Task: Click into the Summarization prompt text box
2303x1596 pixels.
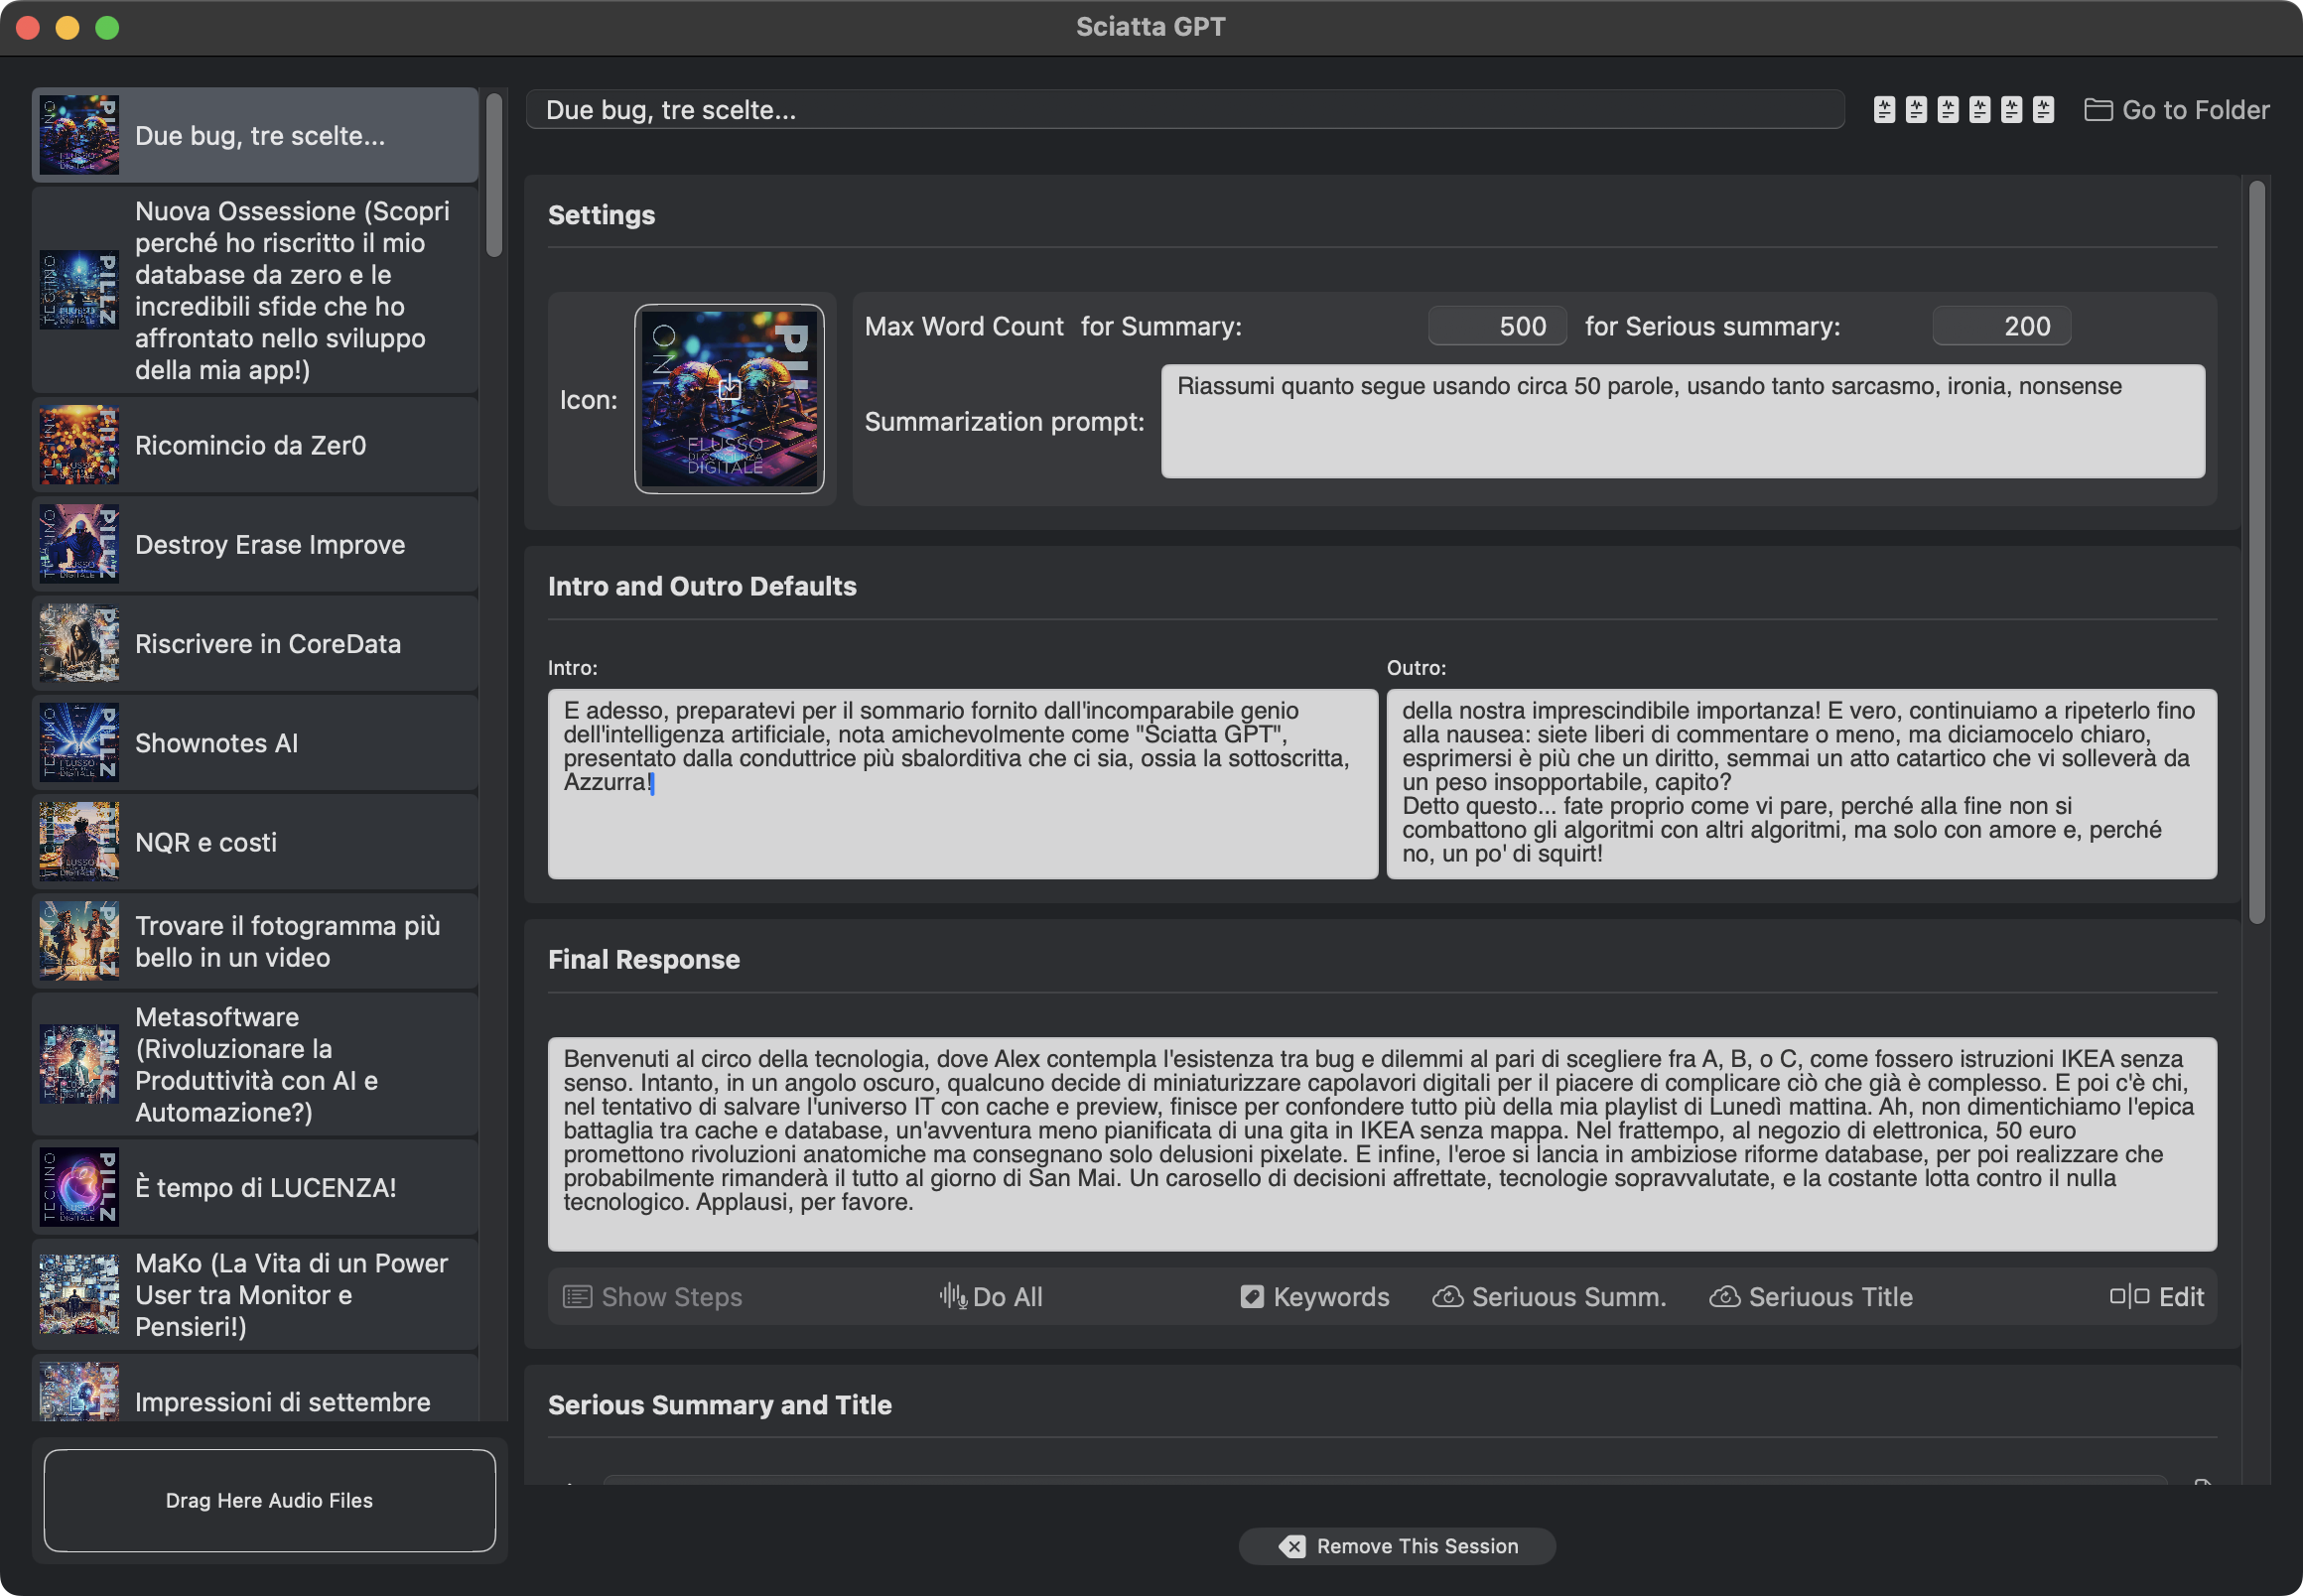Action: pos(1682,421)
